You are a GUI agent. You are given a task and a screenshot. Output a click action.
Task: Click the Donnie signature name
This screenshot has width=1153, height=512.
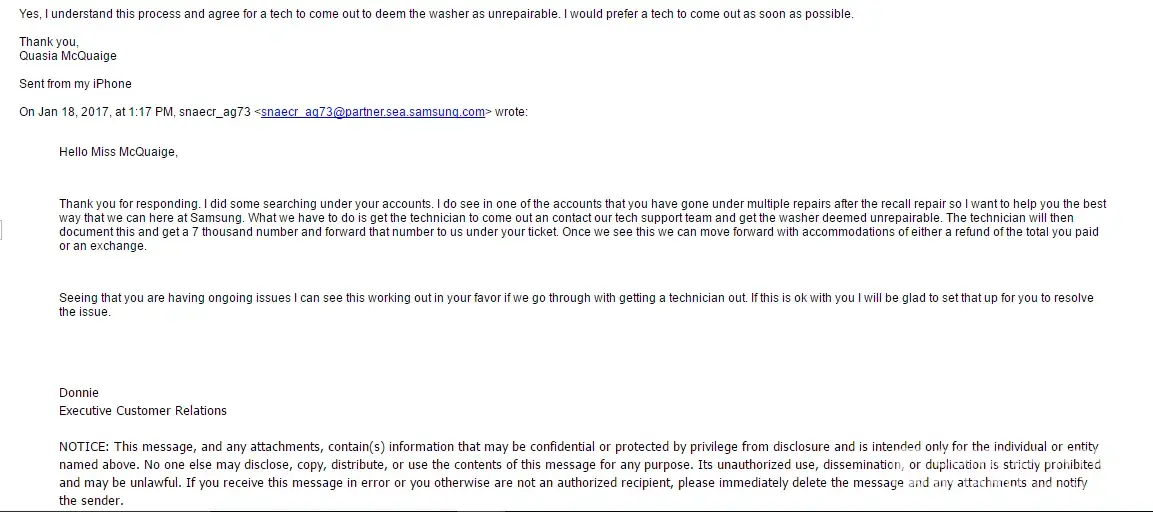79,393
